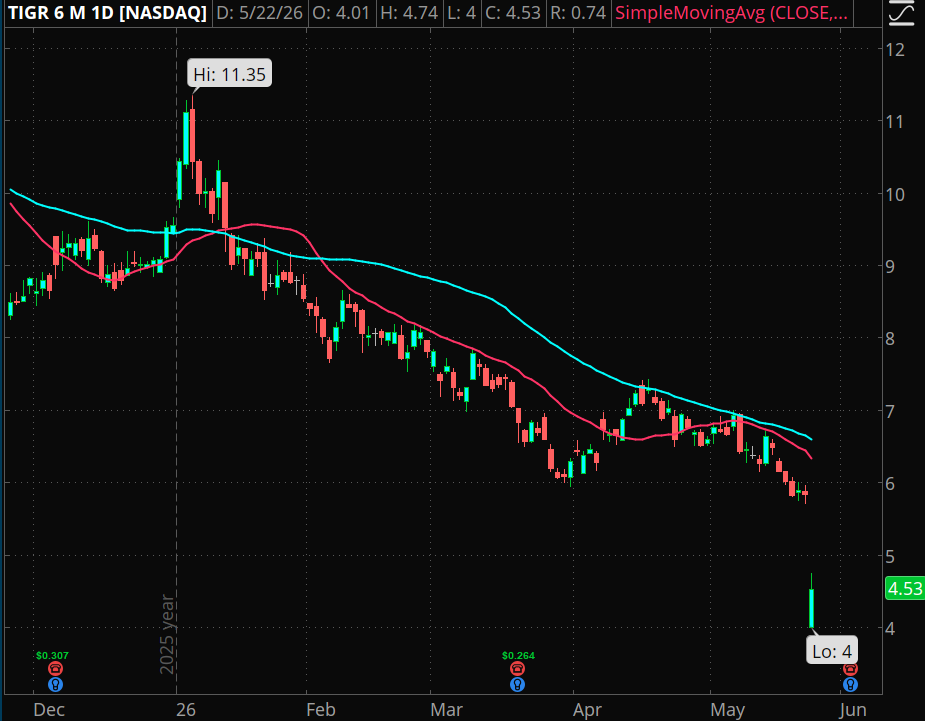Click the red earnings phone icon under $0.307
Viewport: 925px width, 721px height.
pyautogui.click(x=55, y=668)
